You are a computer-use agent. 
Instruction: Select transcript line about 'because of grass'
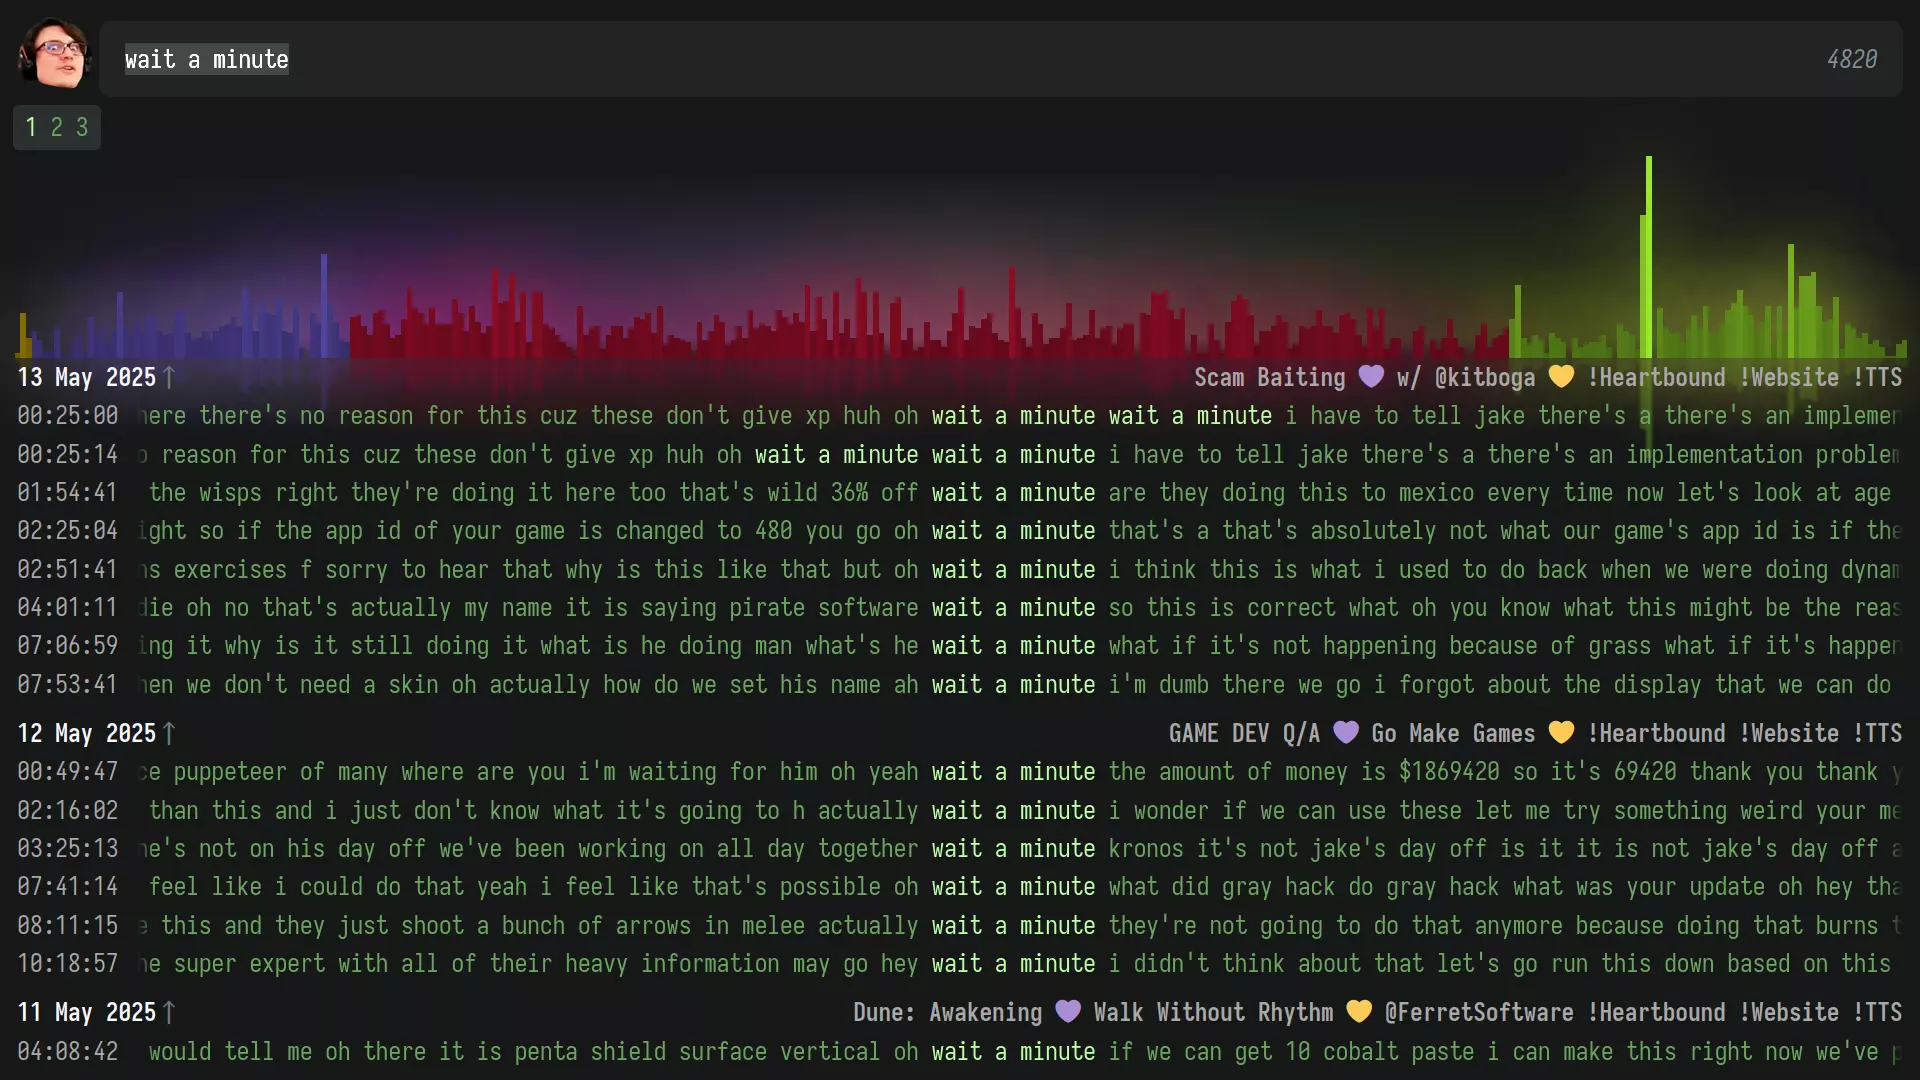coord(1020,645)
